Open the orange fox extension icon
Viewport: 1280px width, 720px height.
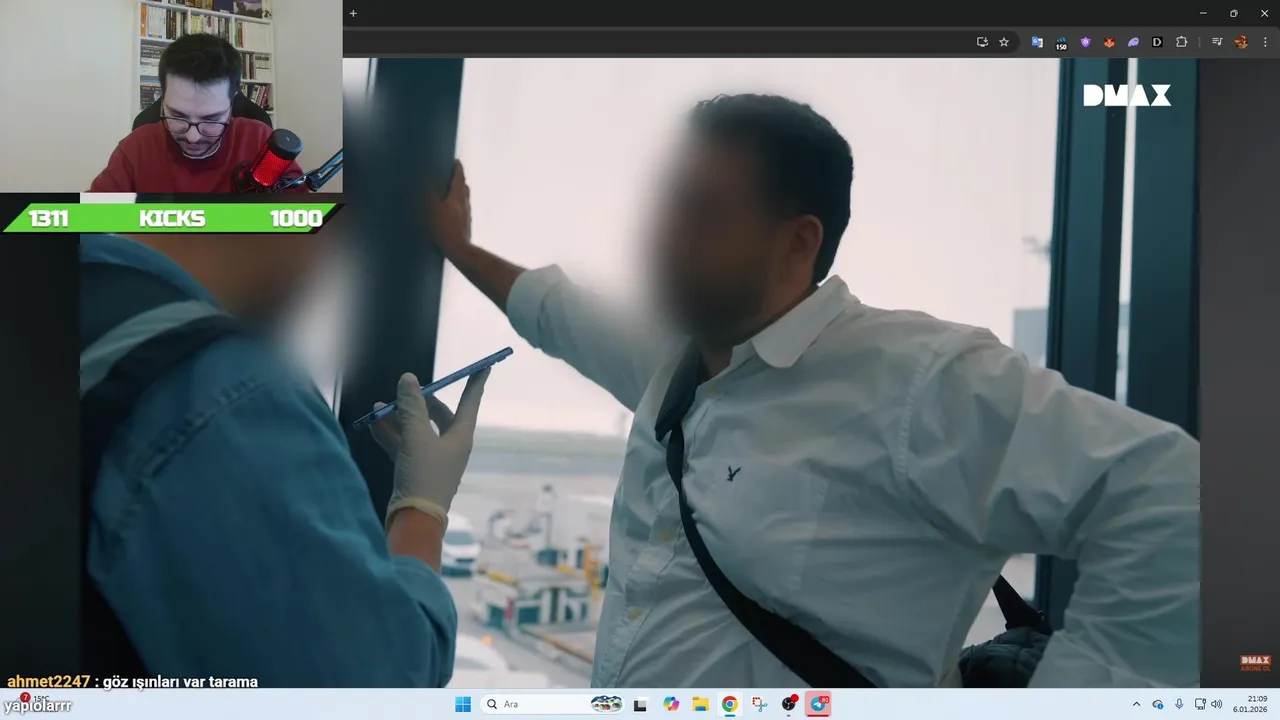click(x=1109, y=42)
